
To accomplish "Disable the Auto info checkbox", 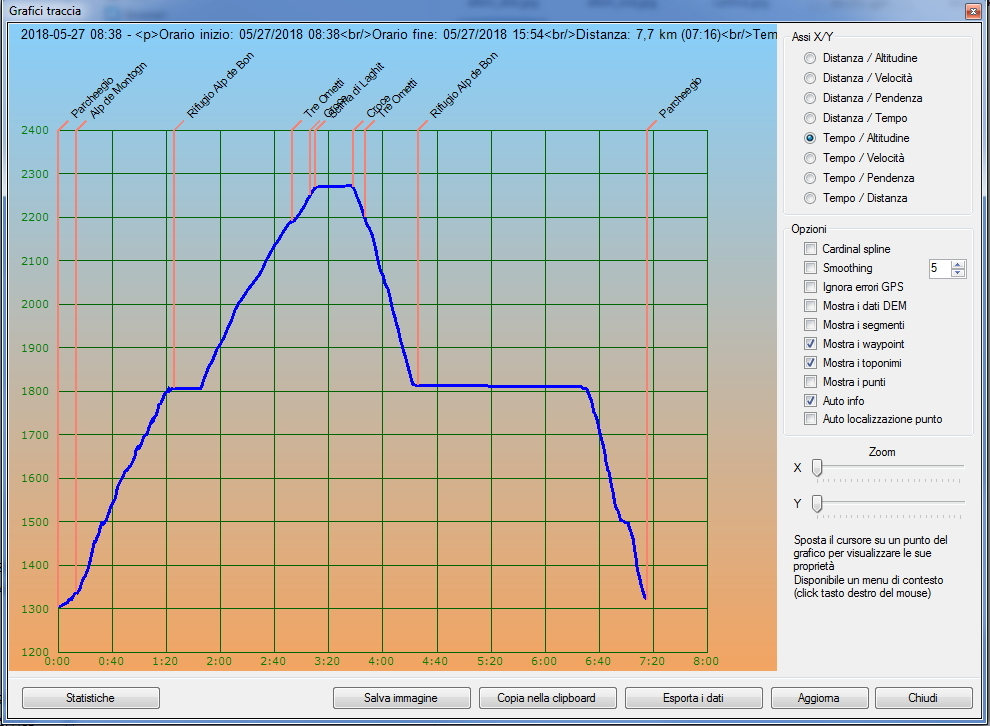I will click(810, 401).
